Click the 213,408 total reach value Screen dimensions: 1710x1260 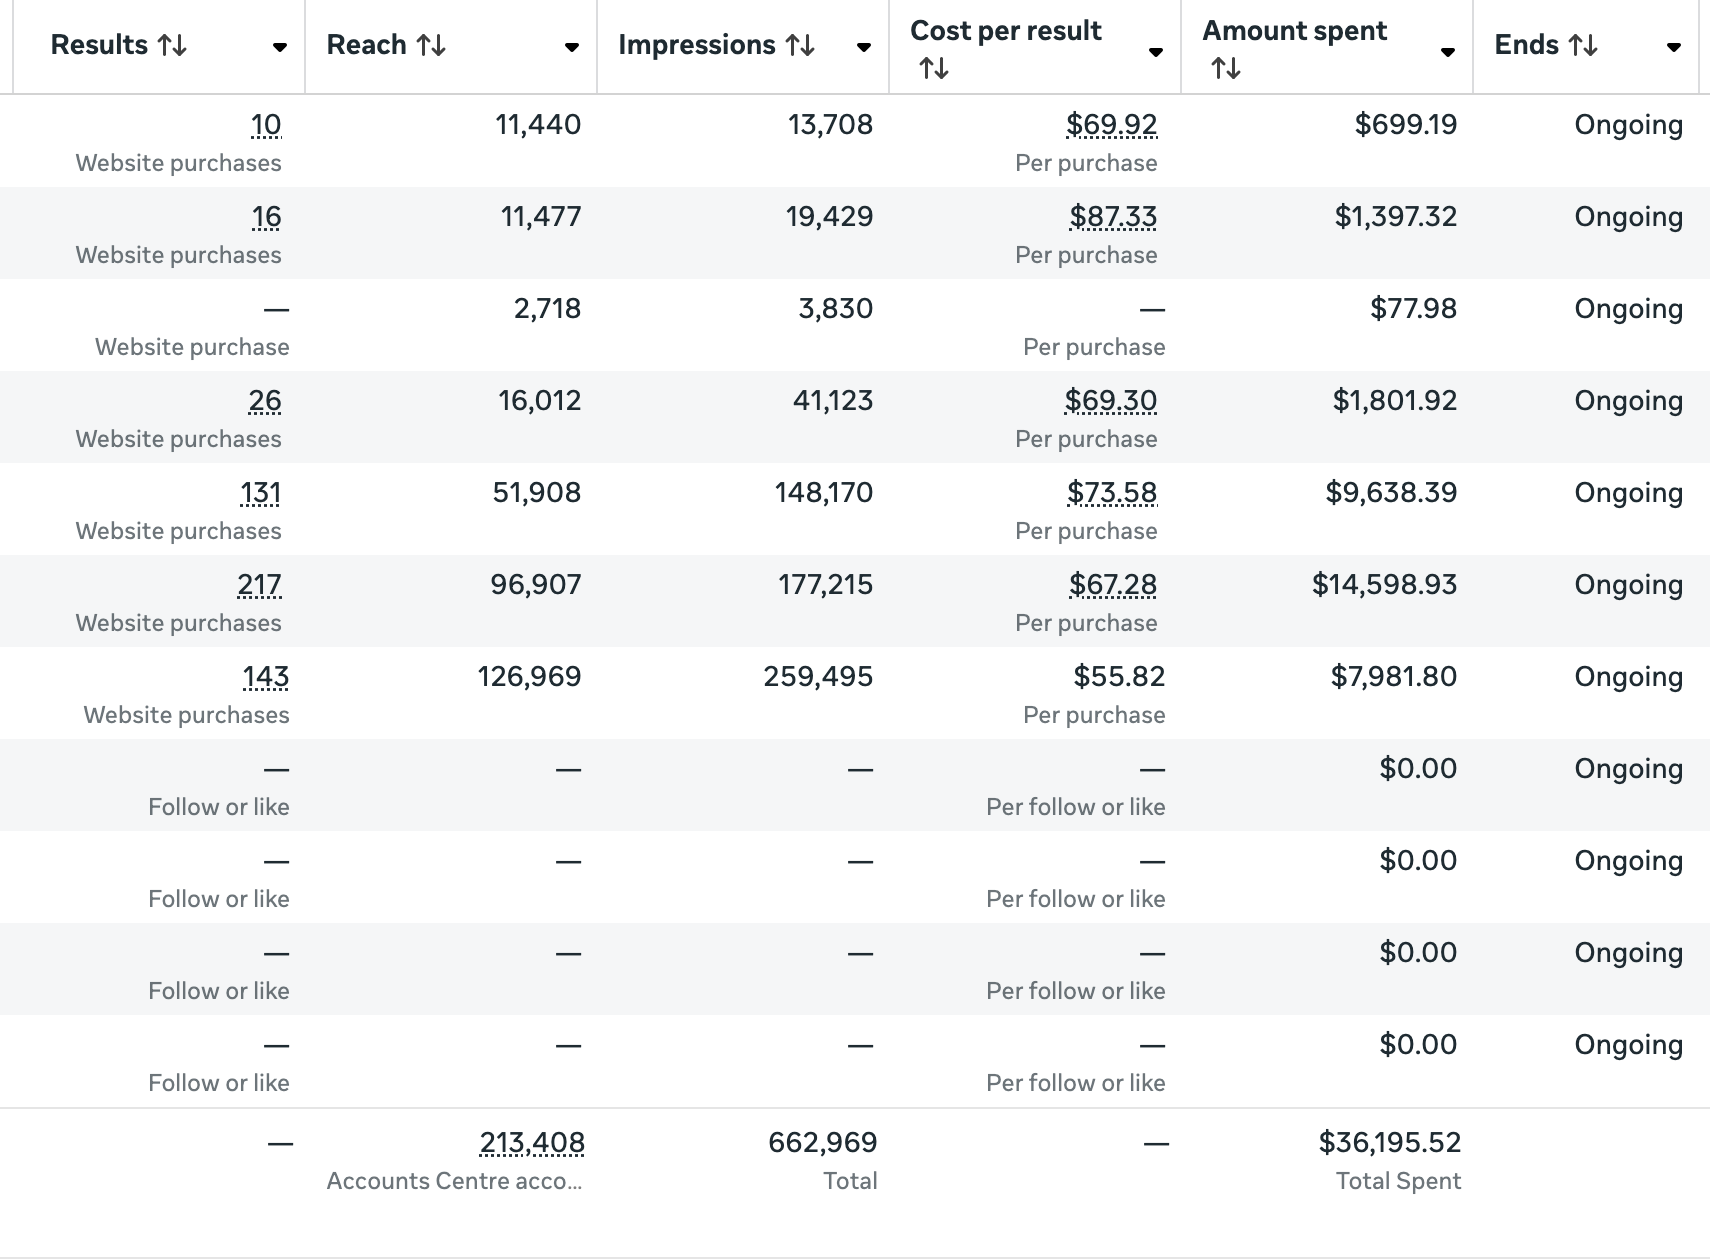click(x=532, y=1142)
